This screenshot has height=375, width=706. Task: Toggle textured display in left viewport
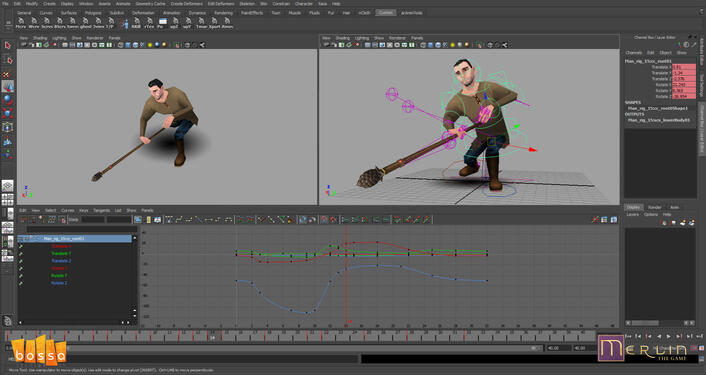[143, 45]
